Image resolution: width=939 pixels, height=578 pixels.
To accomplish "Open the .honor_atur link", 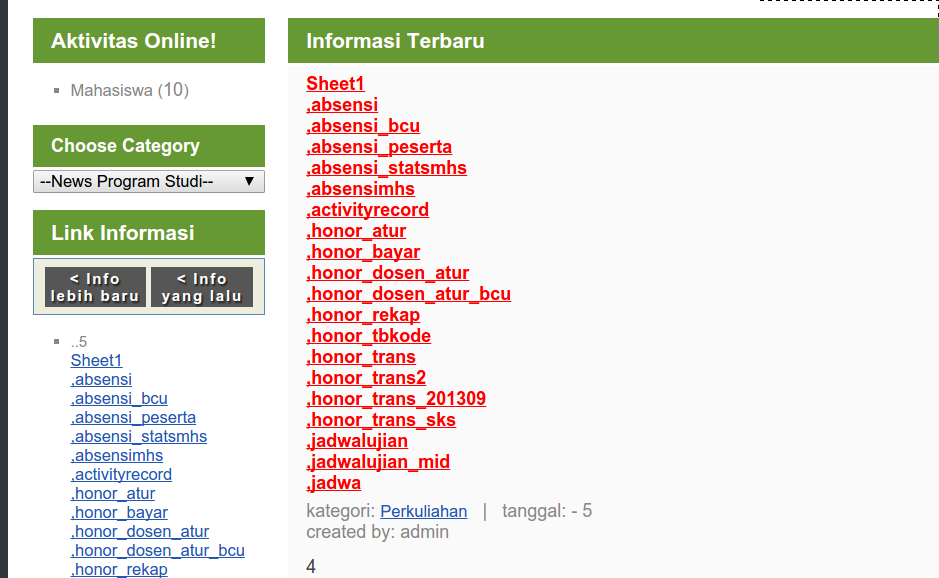I will point(356,230).
